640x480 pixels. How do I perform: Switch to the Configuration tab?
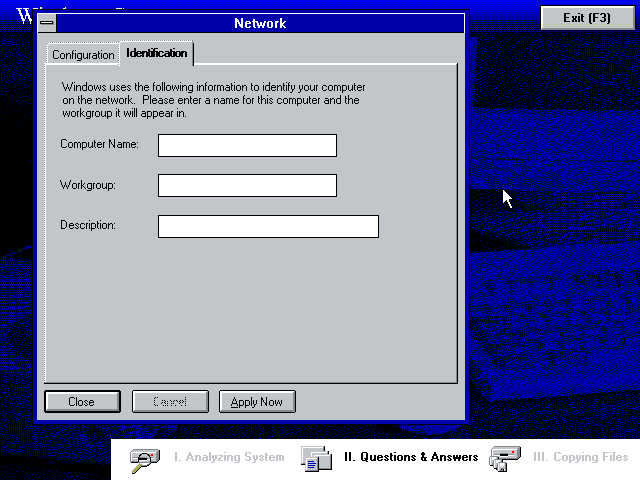(83, 55)
